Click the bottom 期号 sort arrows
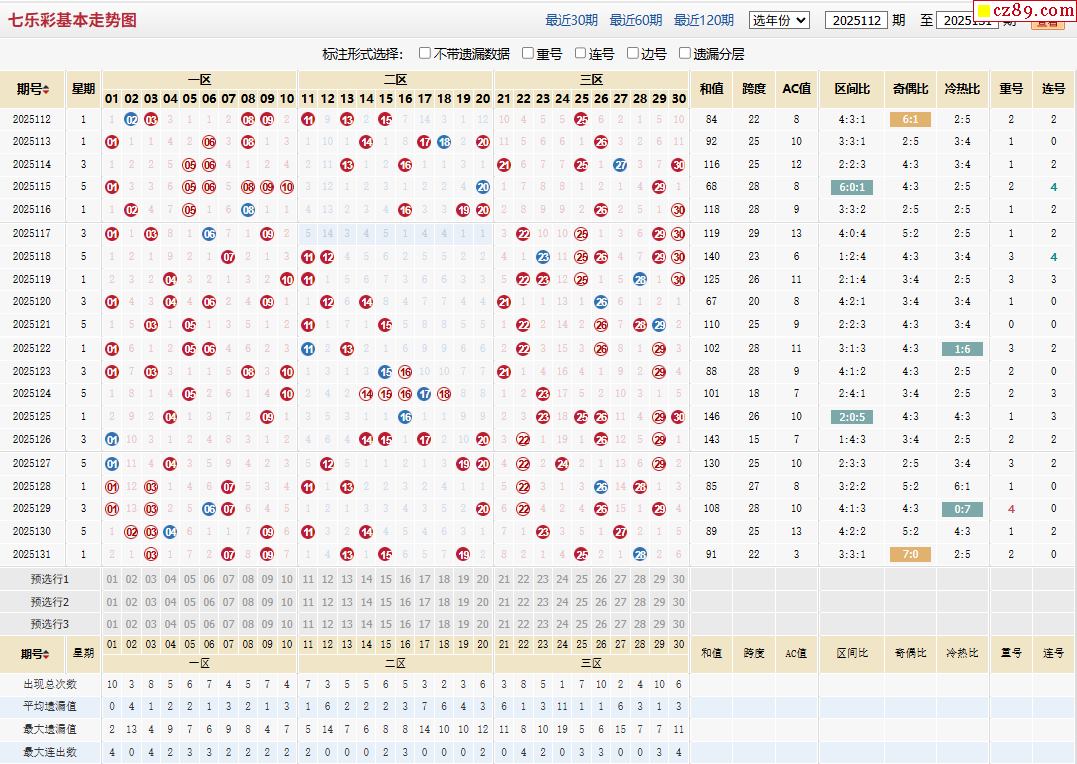The height and width of the screenshot is (764, 1077). [46, 654]
